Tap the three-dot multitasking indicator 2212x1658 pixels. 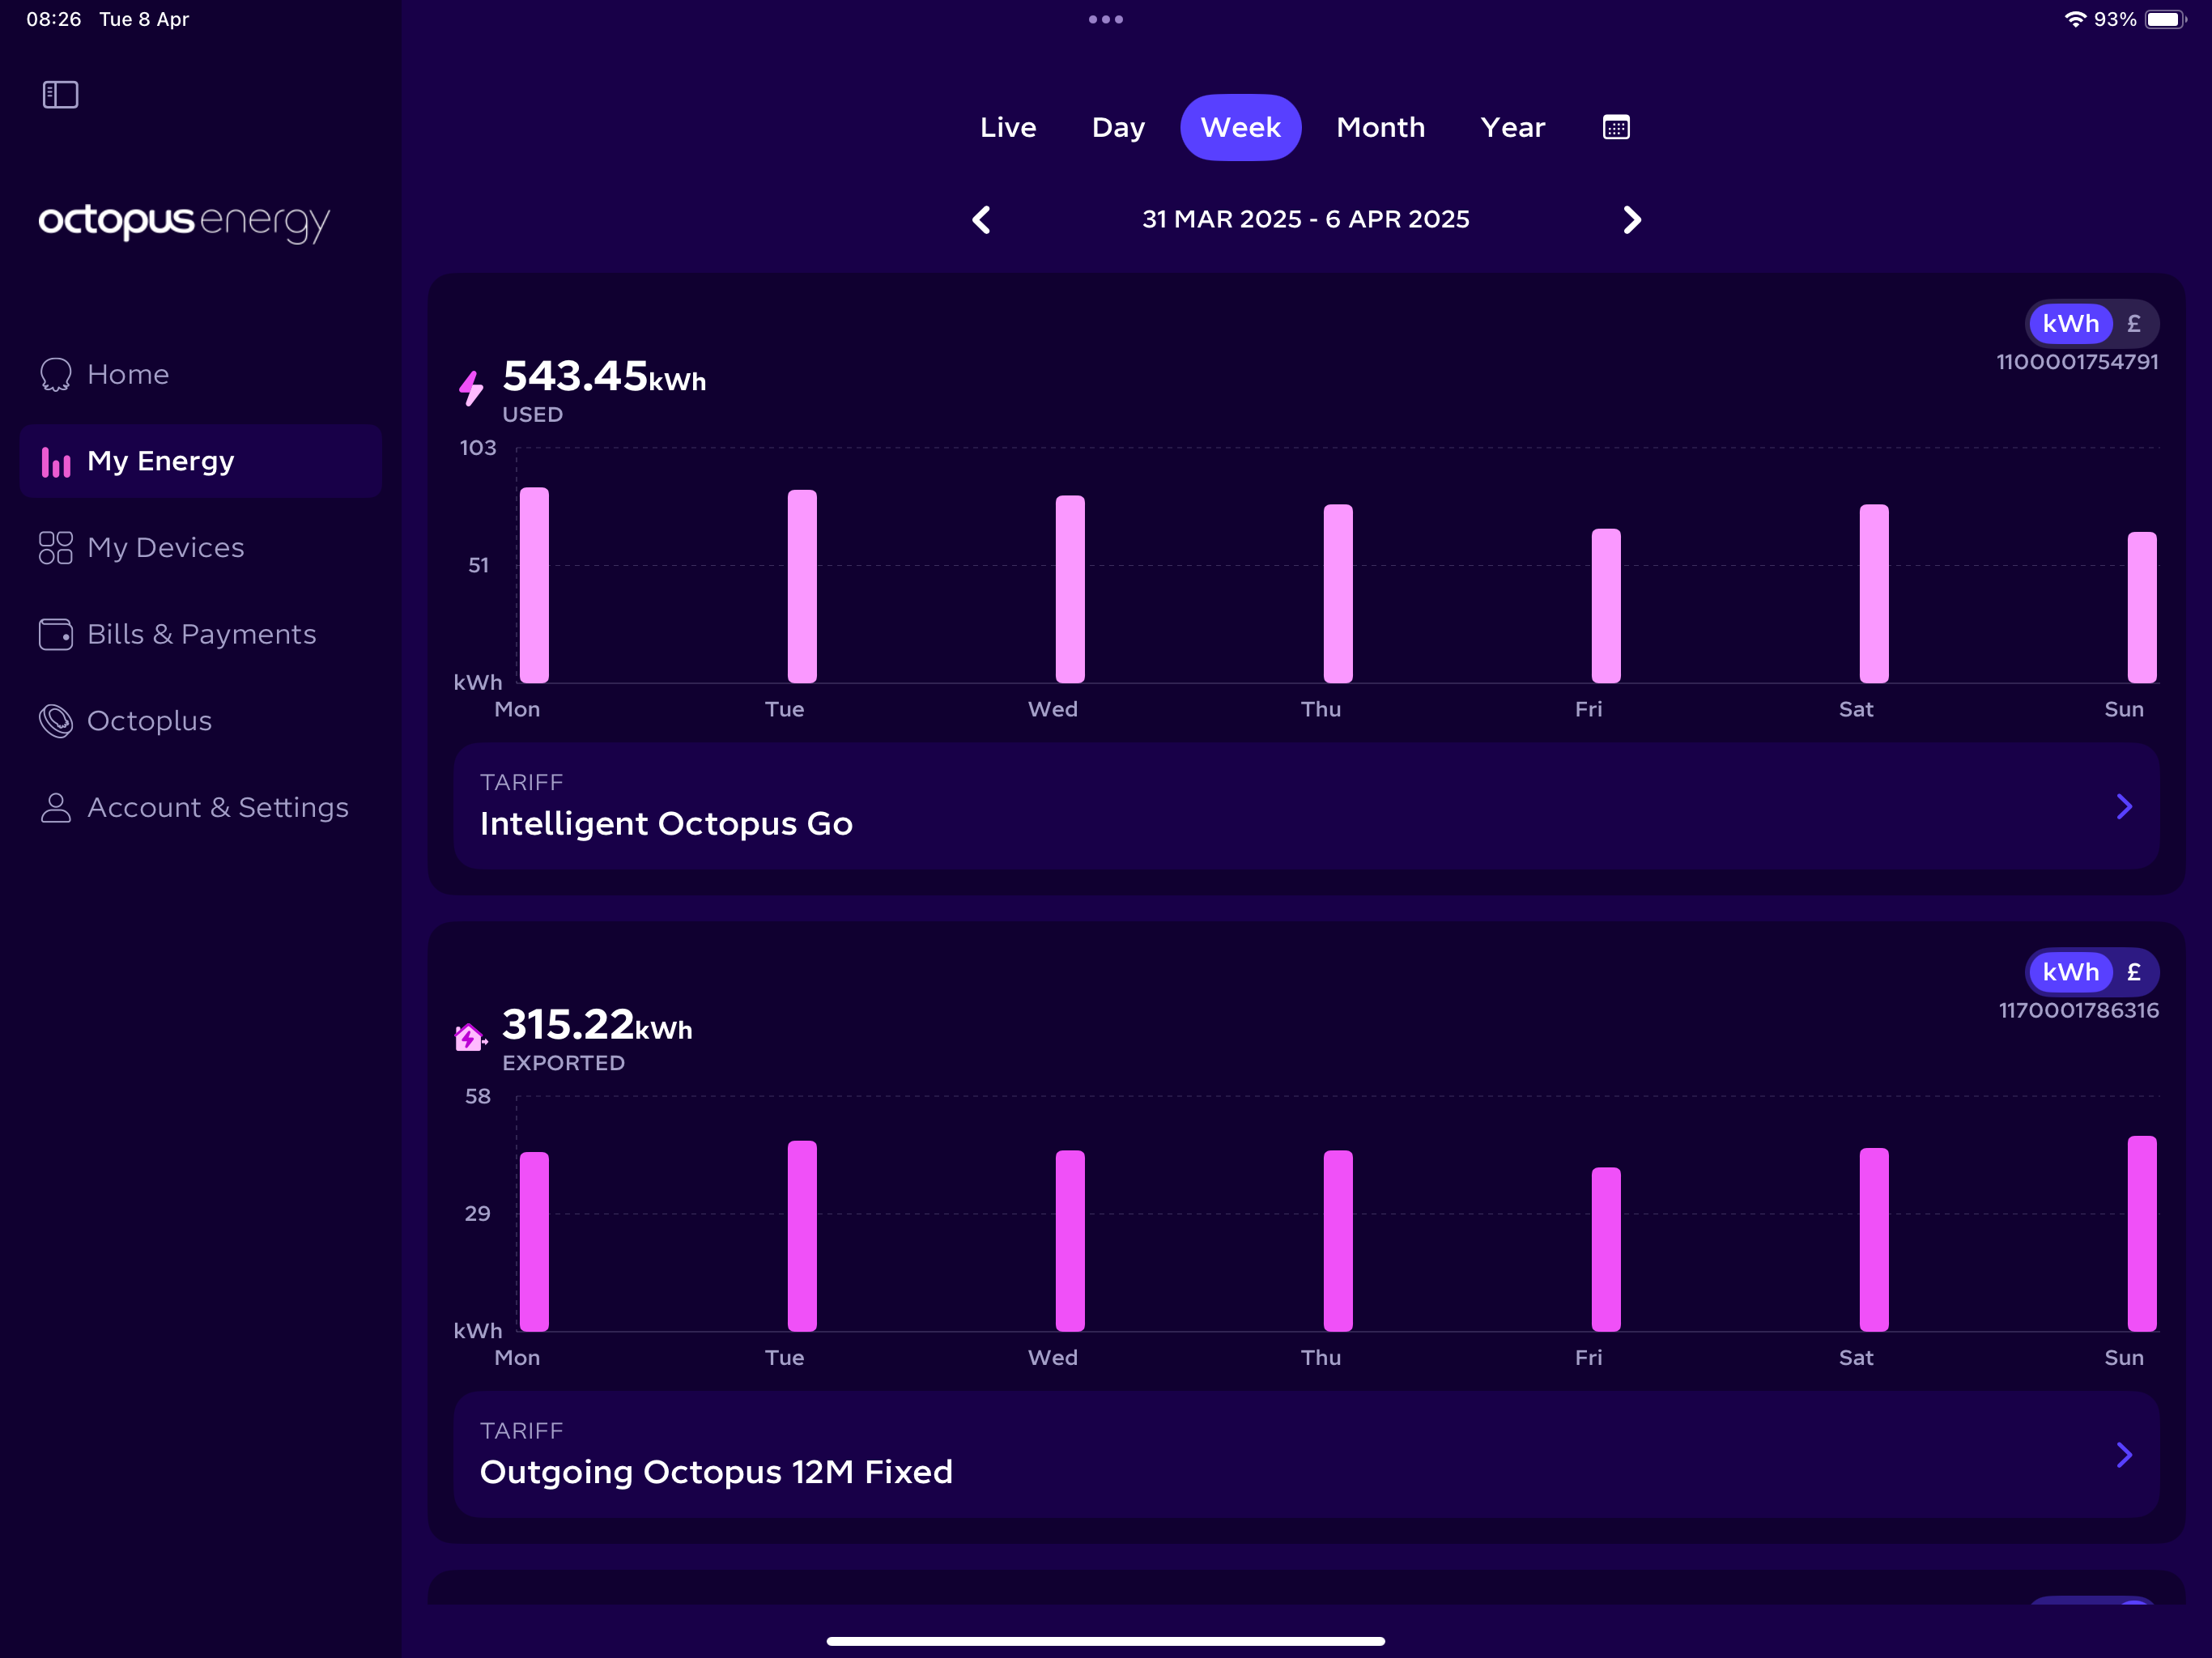pyautogui.click(x=1106, y=19)
